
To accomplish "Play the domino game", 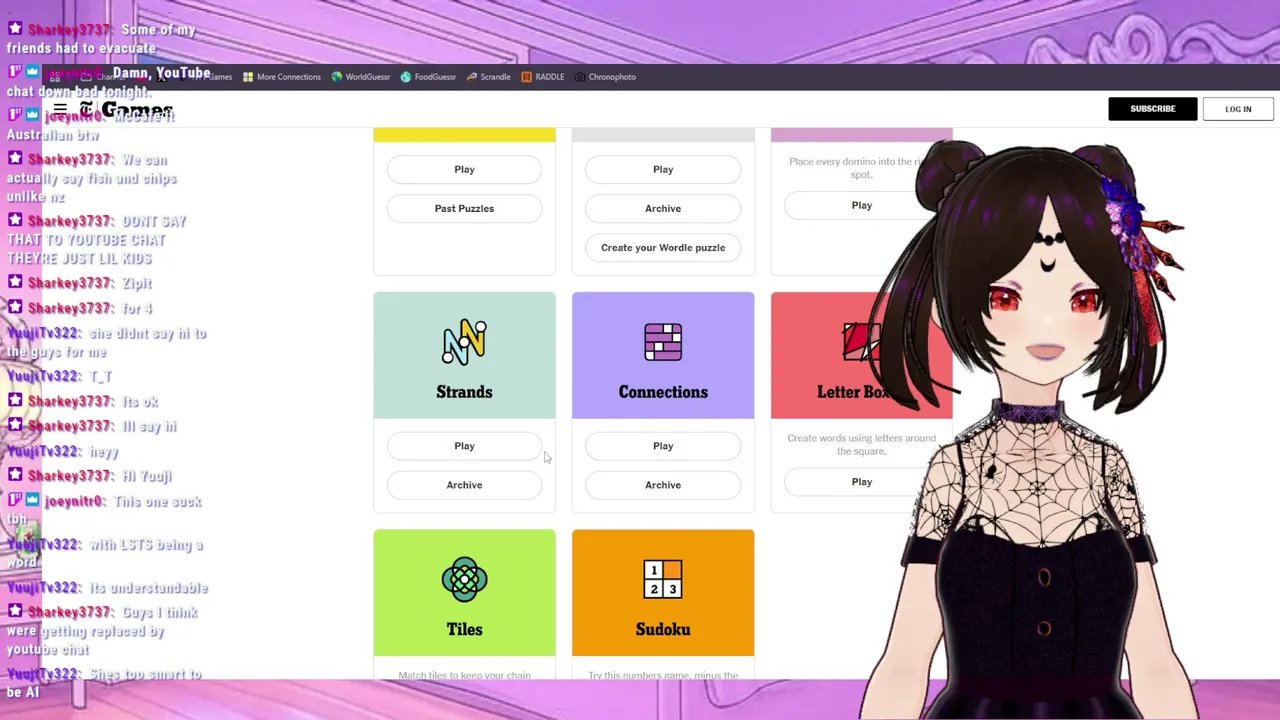I will [x=861, y=205].
